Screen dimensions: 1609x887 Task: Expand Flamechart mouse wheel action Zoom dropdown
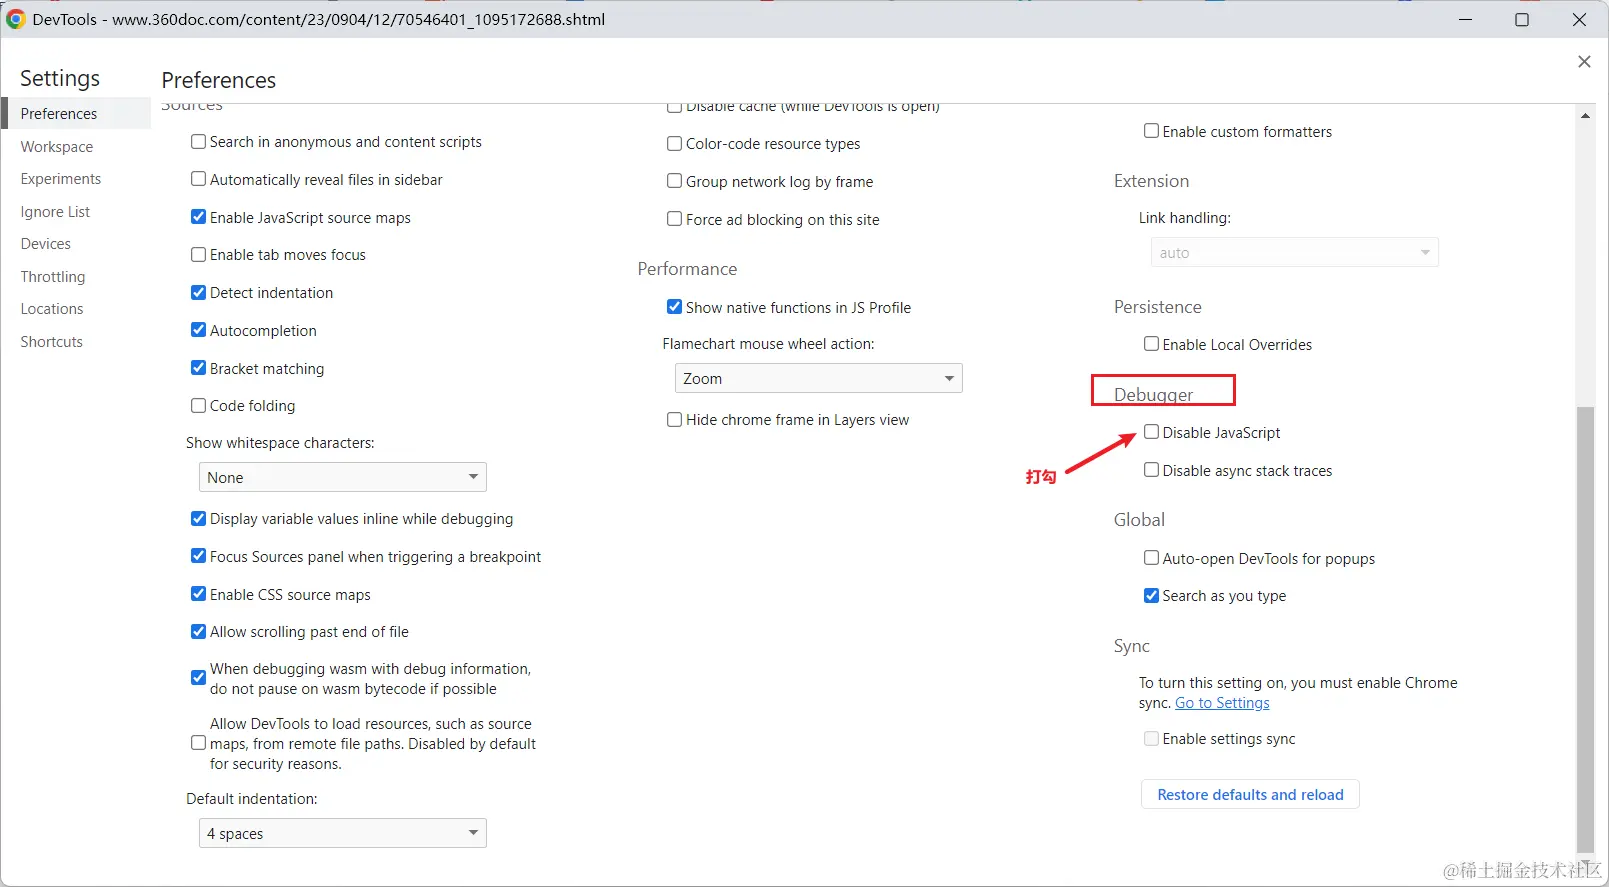818,378
